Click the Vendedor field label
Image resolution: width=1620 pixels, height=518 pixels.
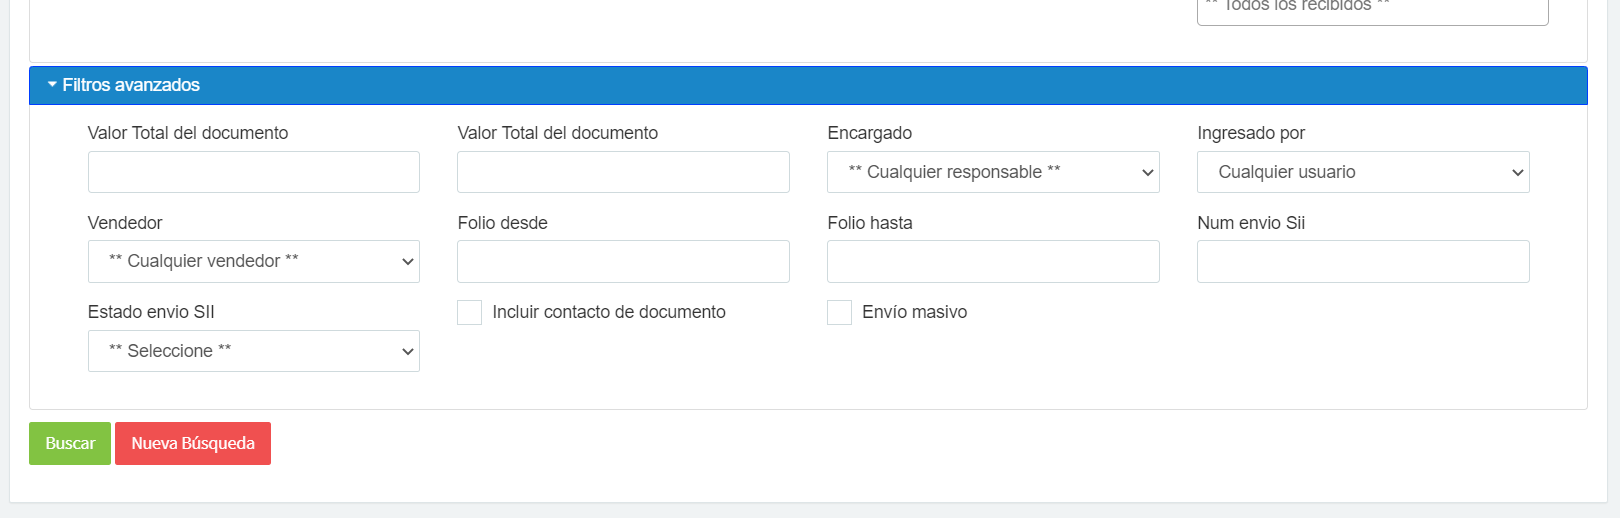click(x=125, y=223)
